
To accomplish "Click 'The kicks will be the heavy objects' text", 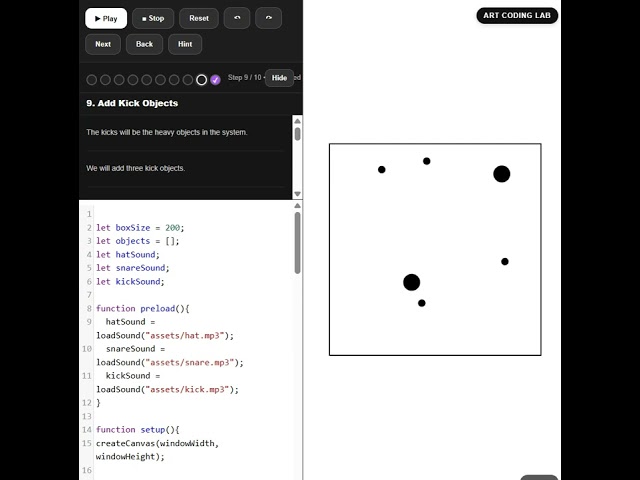I will (x=167, y=132).
